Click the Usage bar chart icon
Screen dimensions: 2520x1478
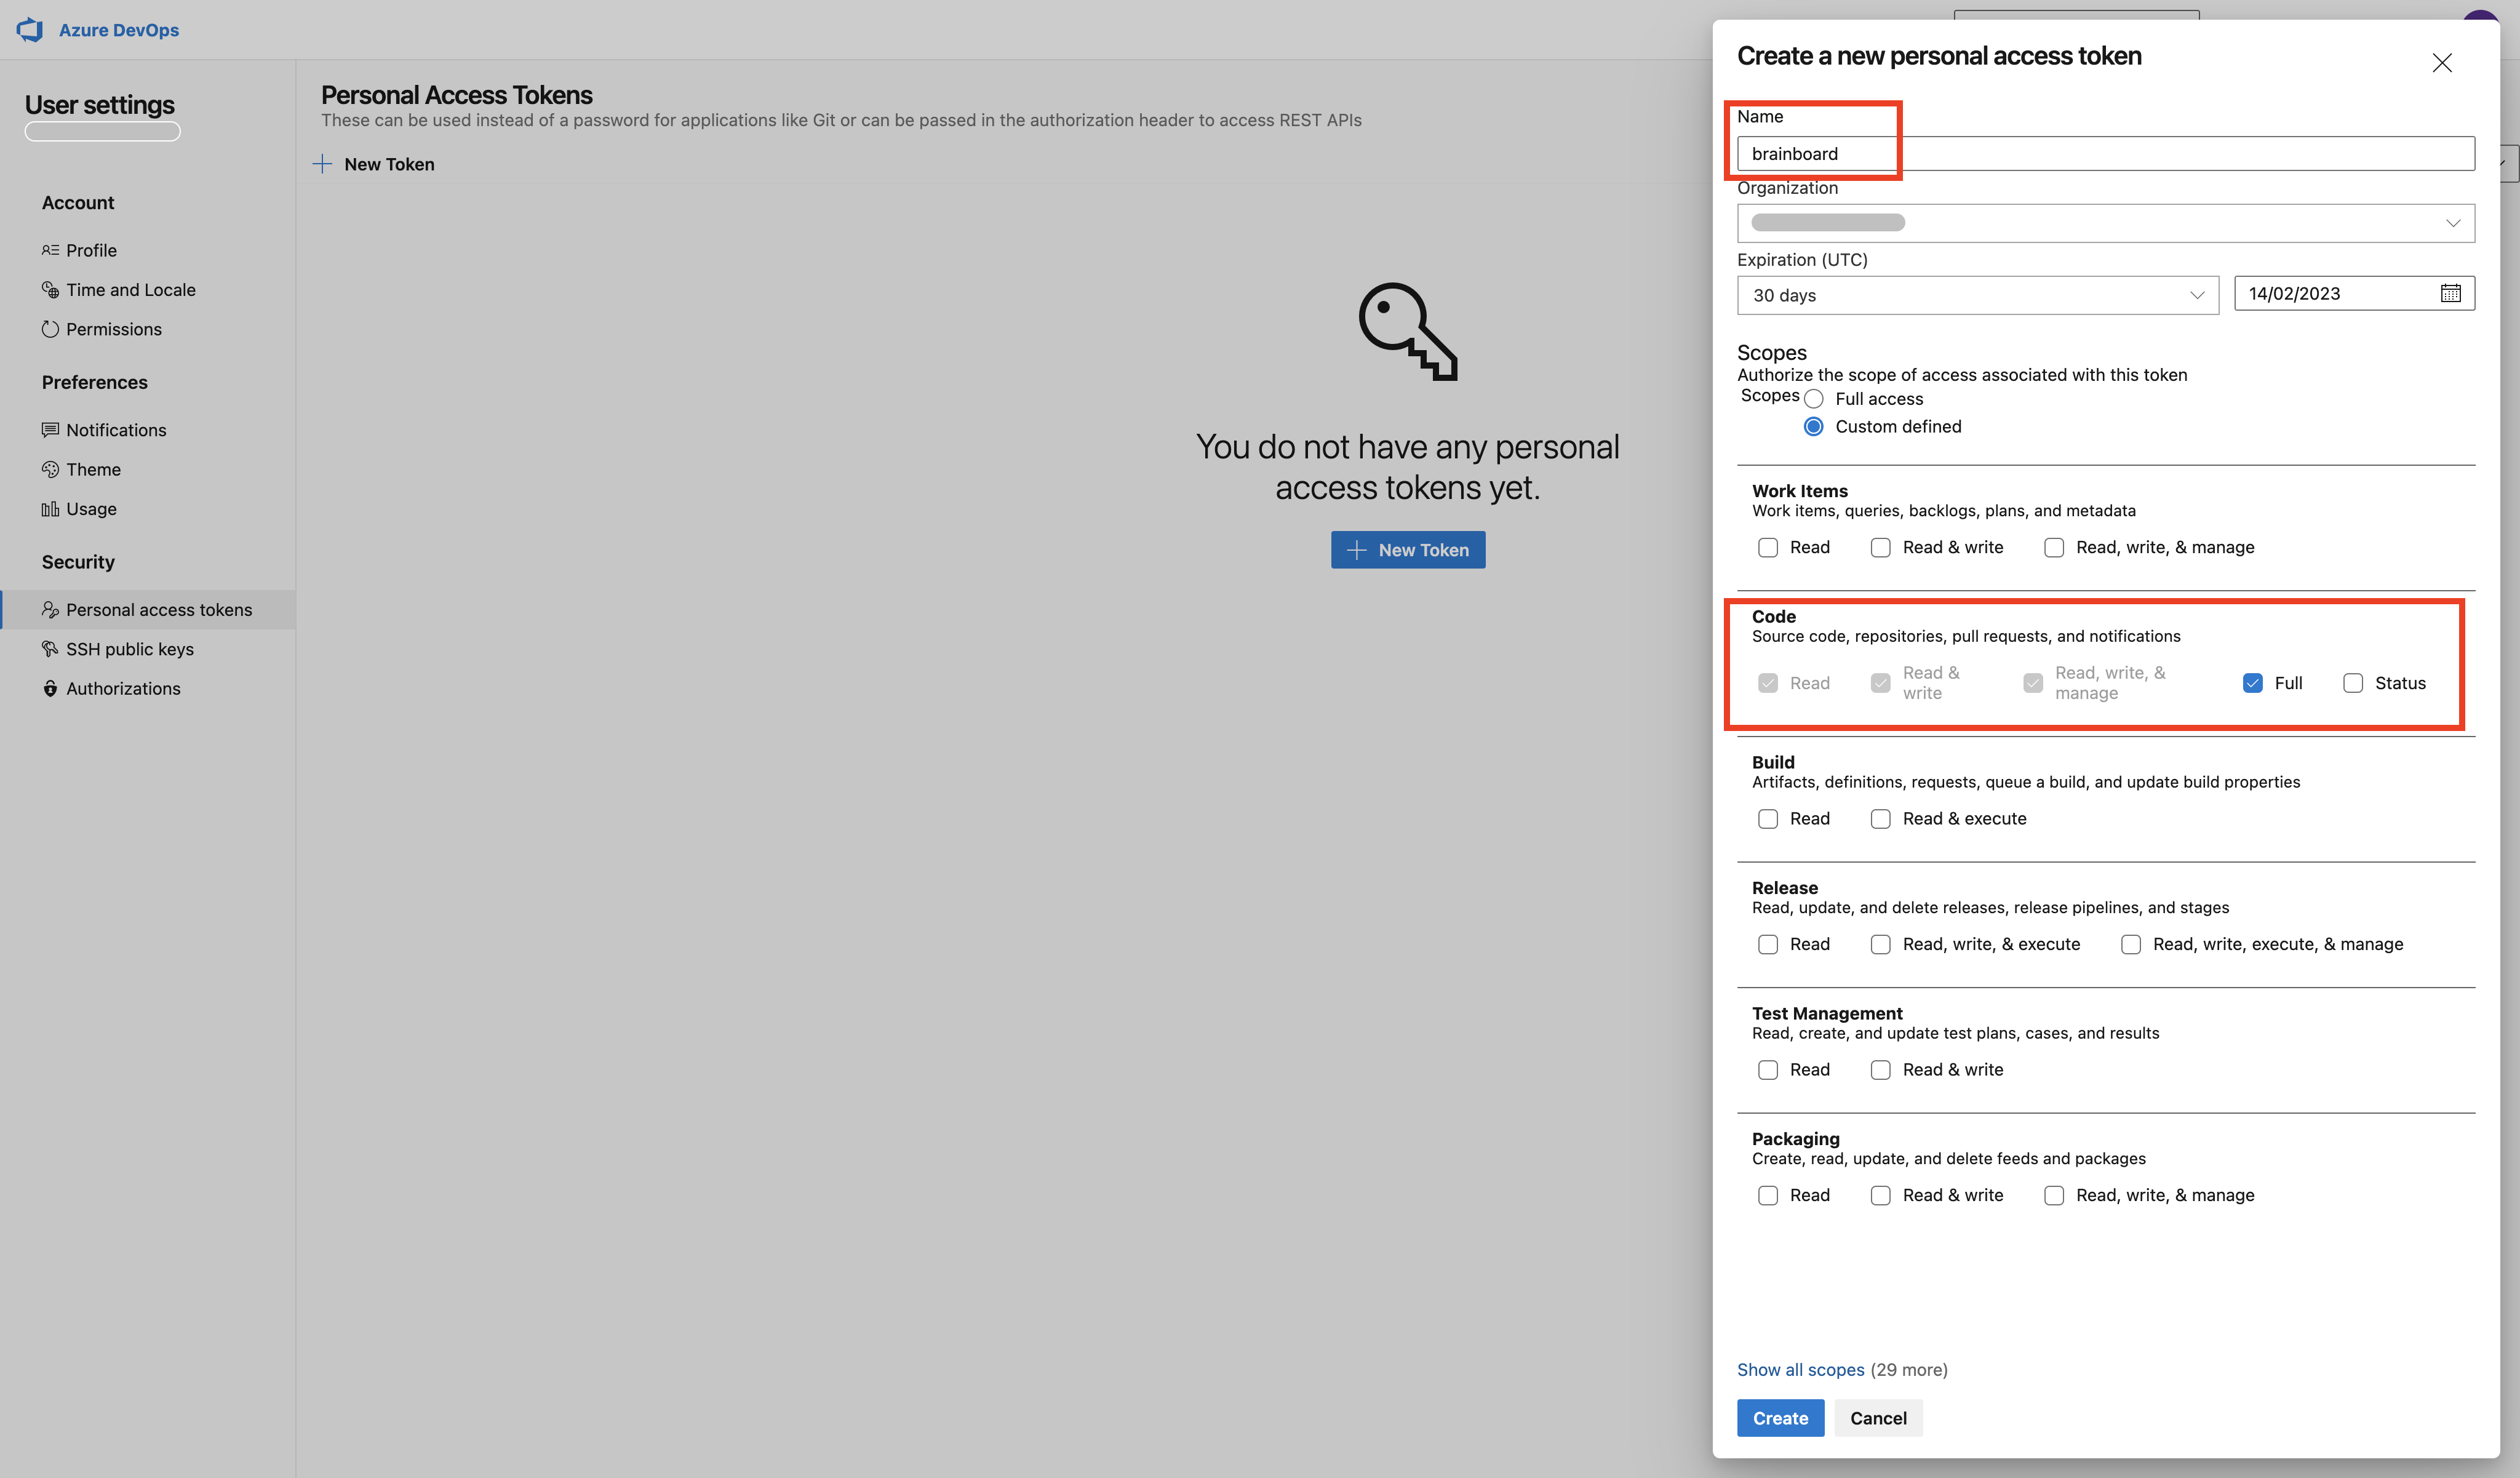50,509
